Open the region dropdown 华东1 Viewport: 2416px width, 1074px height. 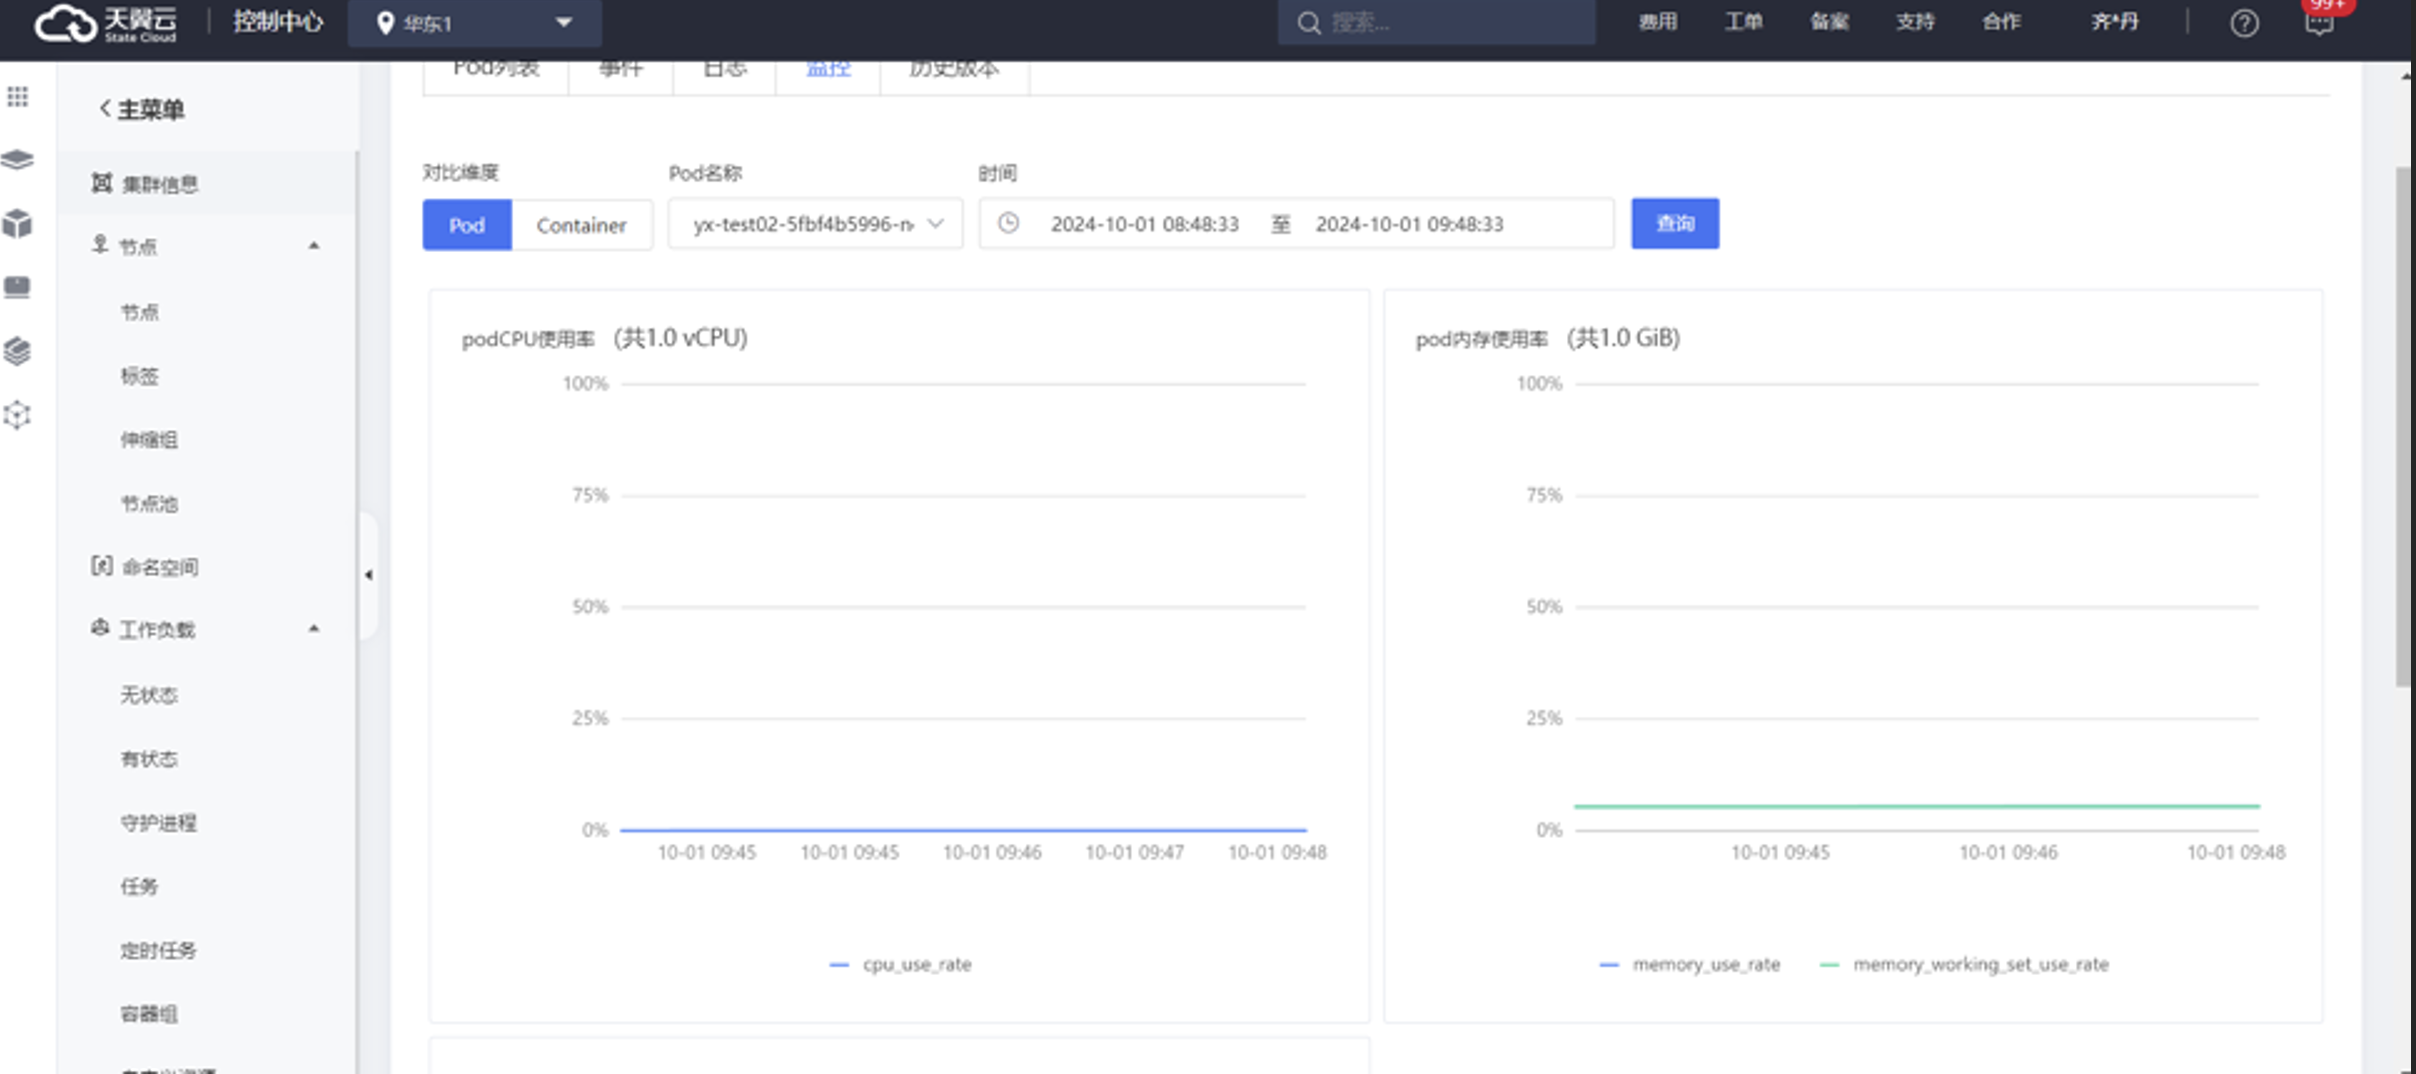click(x=475, y=23)
